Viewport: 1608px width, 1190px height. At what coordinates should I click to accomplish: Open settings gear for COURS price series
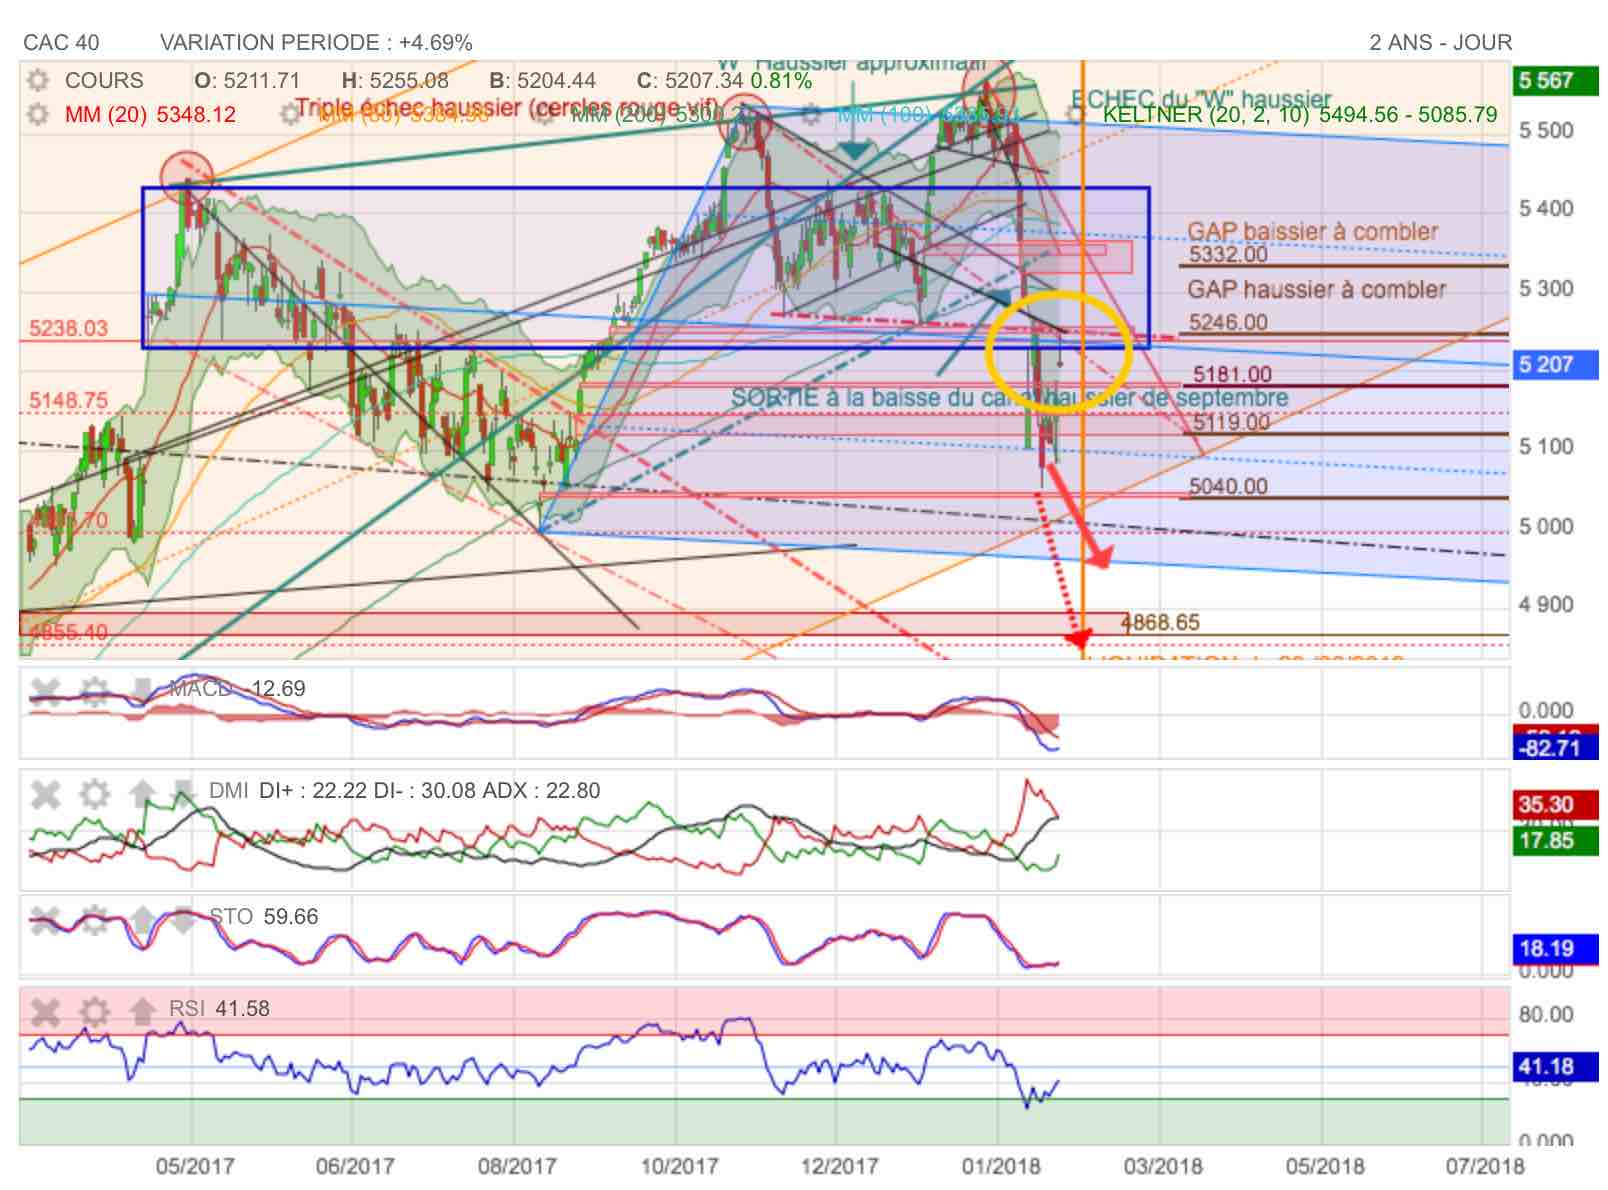(x=37, y=80)
